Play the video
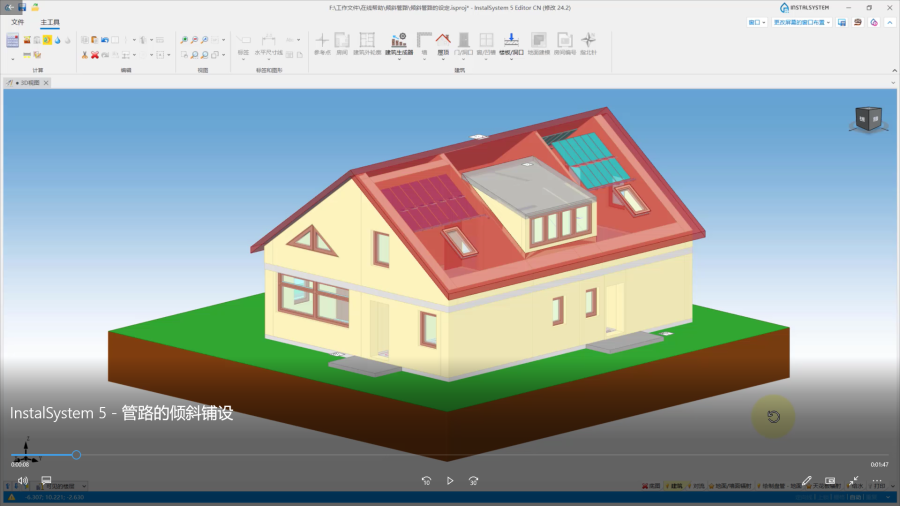This screenshot has height=506, width=900. click(x=450, y=481)
